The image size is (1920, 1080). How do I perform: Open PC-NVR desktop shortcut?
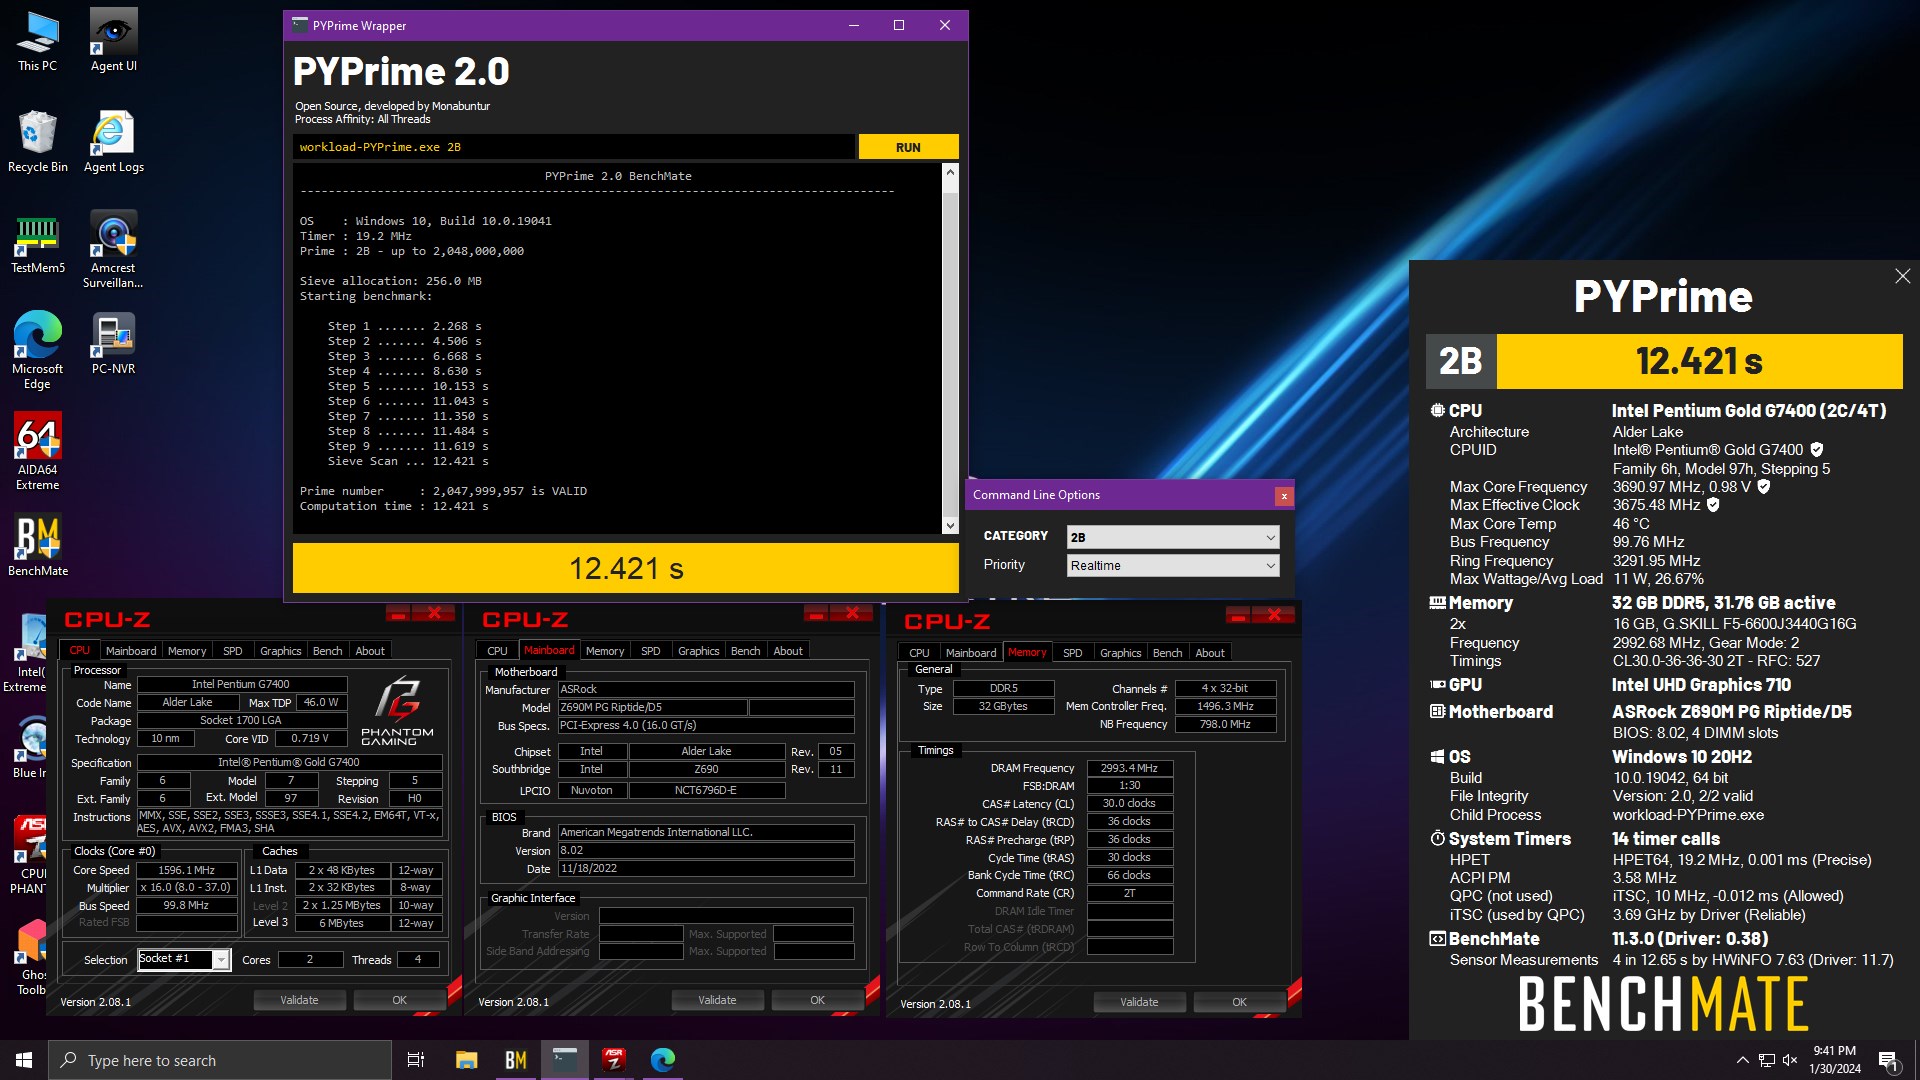(x=113, y=344)
